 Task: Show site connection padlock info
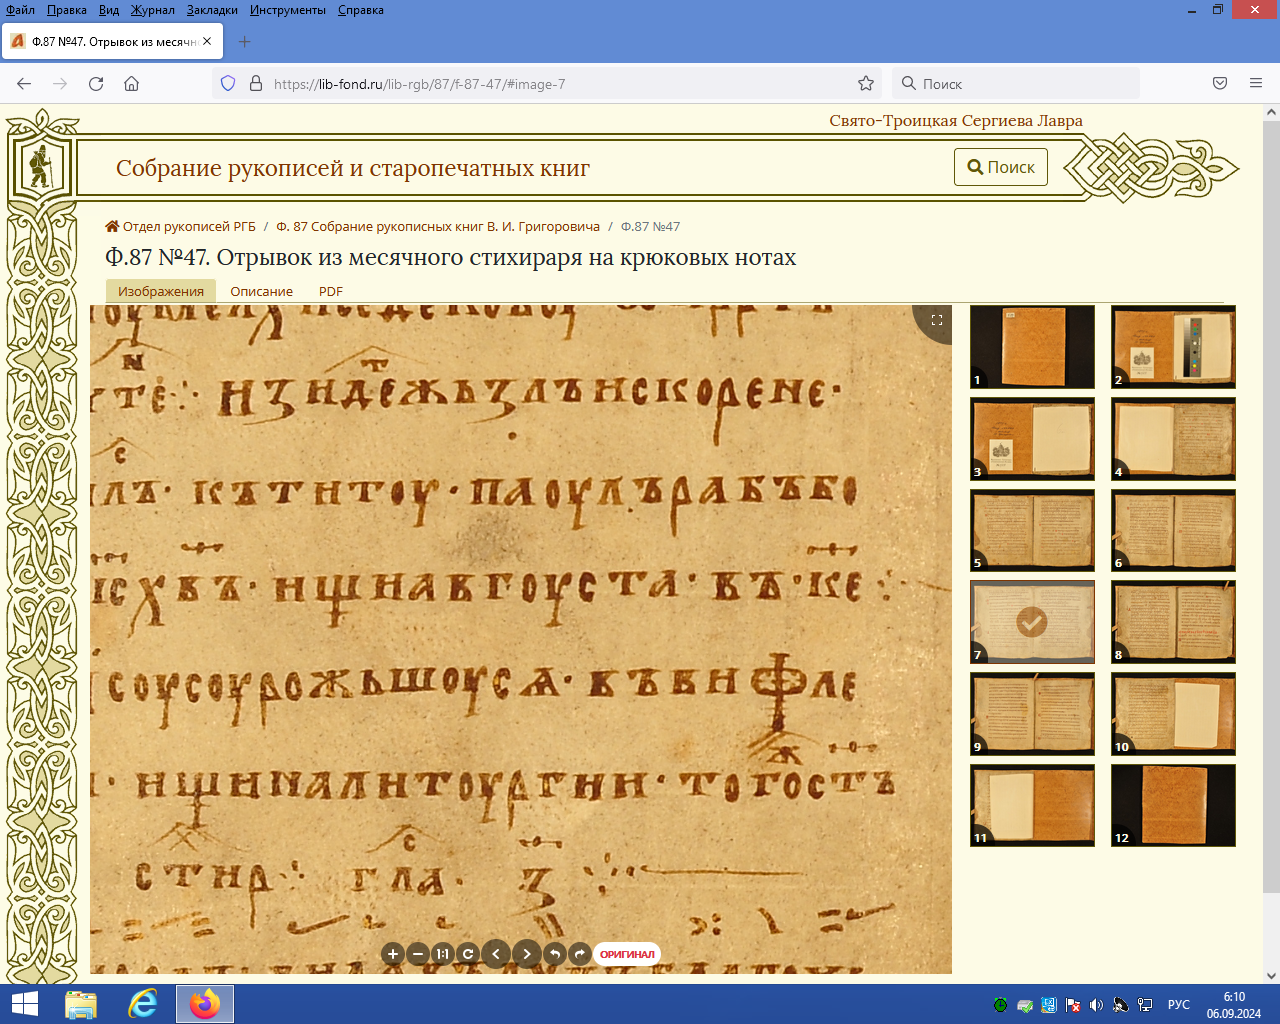pos(255,84)
